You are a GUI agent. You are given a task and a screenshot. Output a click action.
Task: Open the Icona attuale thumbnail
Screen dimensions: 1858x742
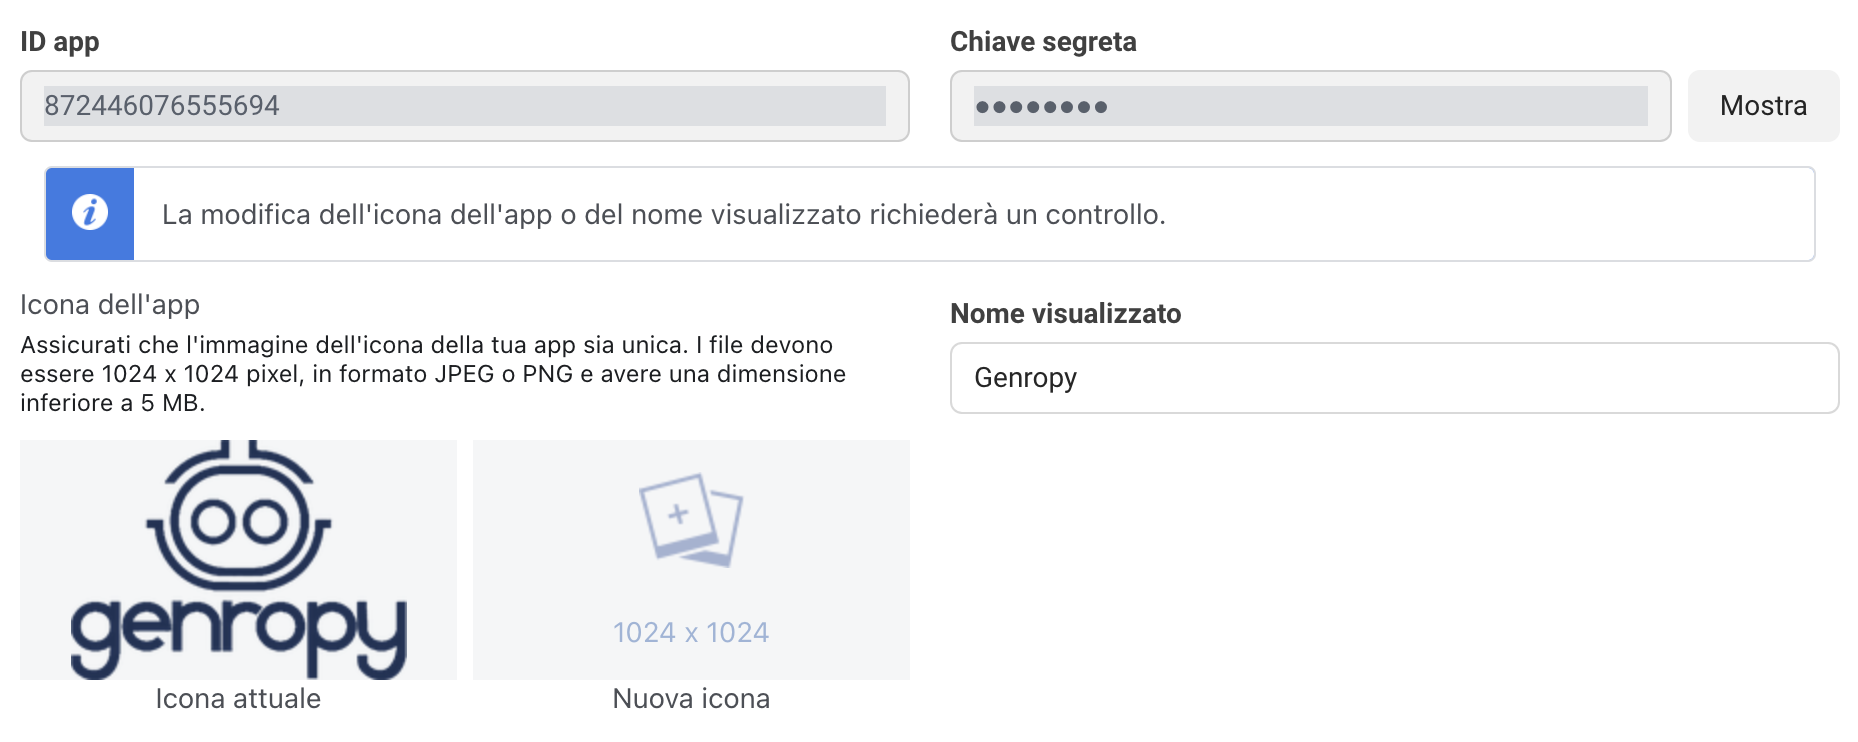click(x=238, y=560)
